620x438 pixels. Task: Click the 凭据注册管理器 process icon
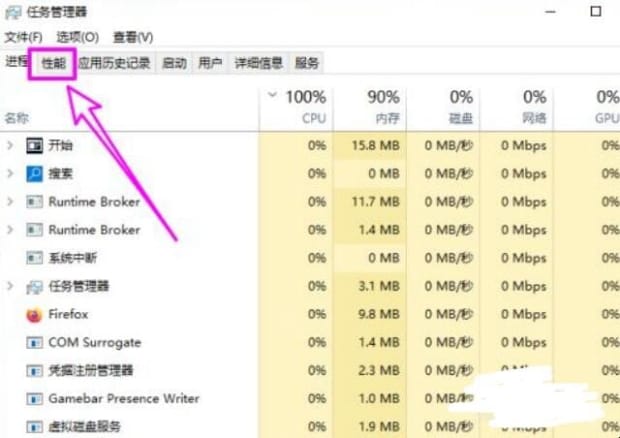35,370
